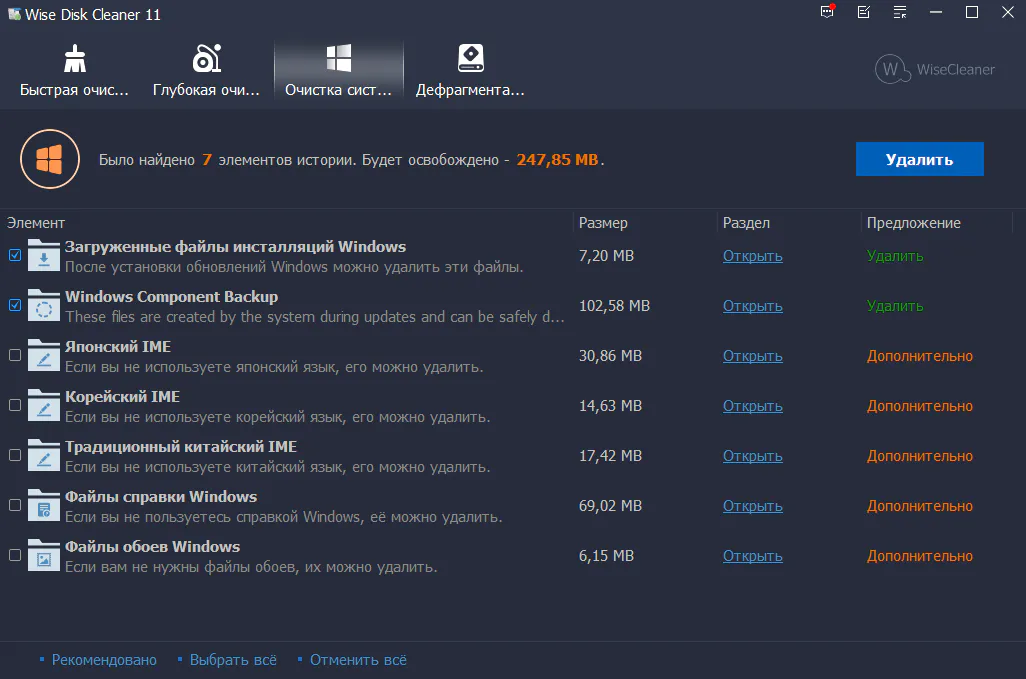The image size is (1026, 679).
Task: Uncheck Windows Component Backup checkbox
Action: (x=15, y=305)
